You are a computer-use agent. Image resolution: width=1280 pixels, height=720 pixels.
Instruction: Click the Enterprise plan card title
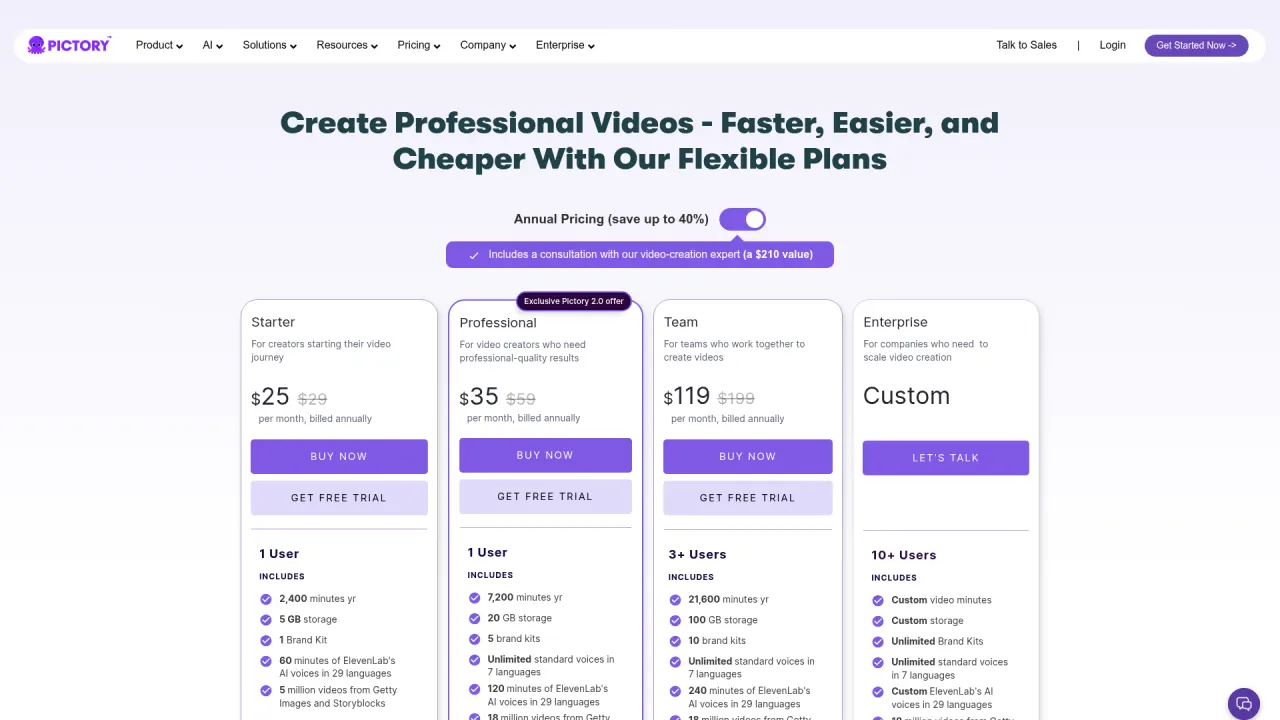895,322
